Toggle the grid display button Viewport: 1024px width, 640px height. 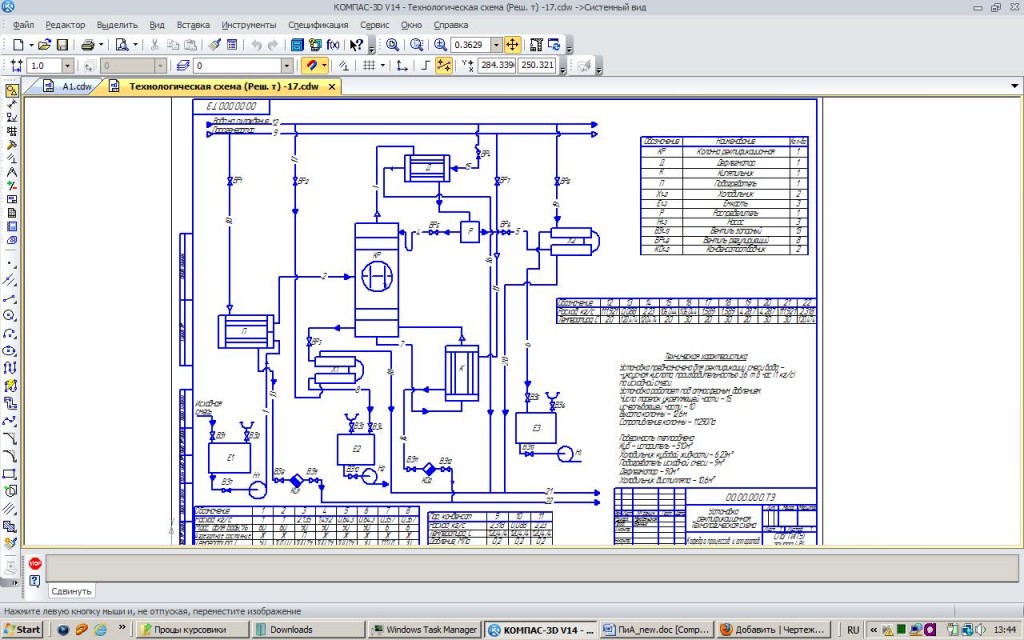[369, 66]
